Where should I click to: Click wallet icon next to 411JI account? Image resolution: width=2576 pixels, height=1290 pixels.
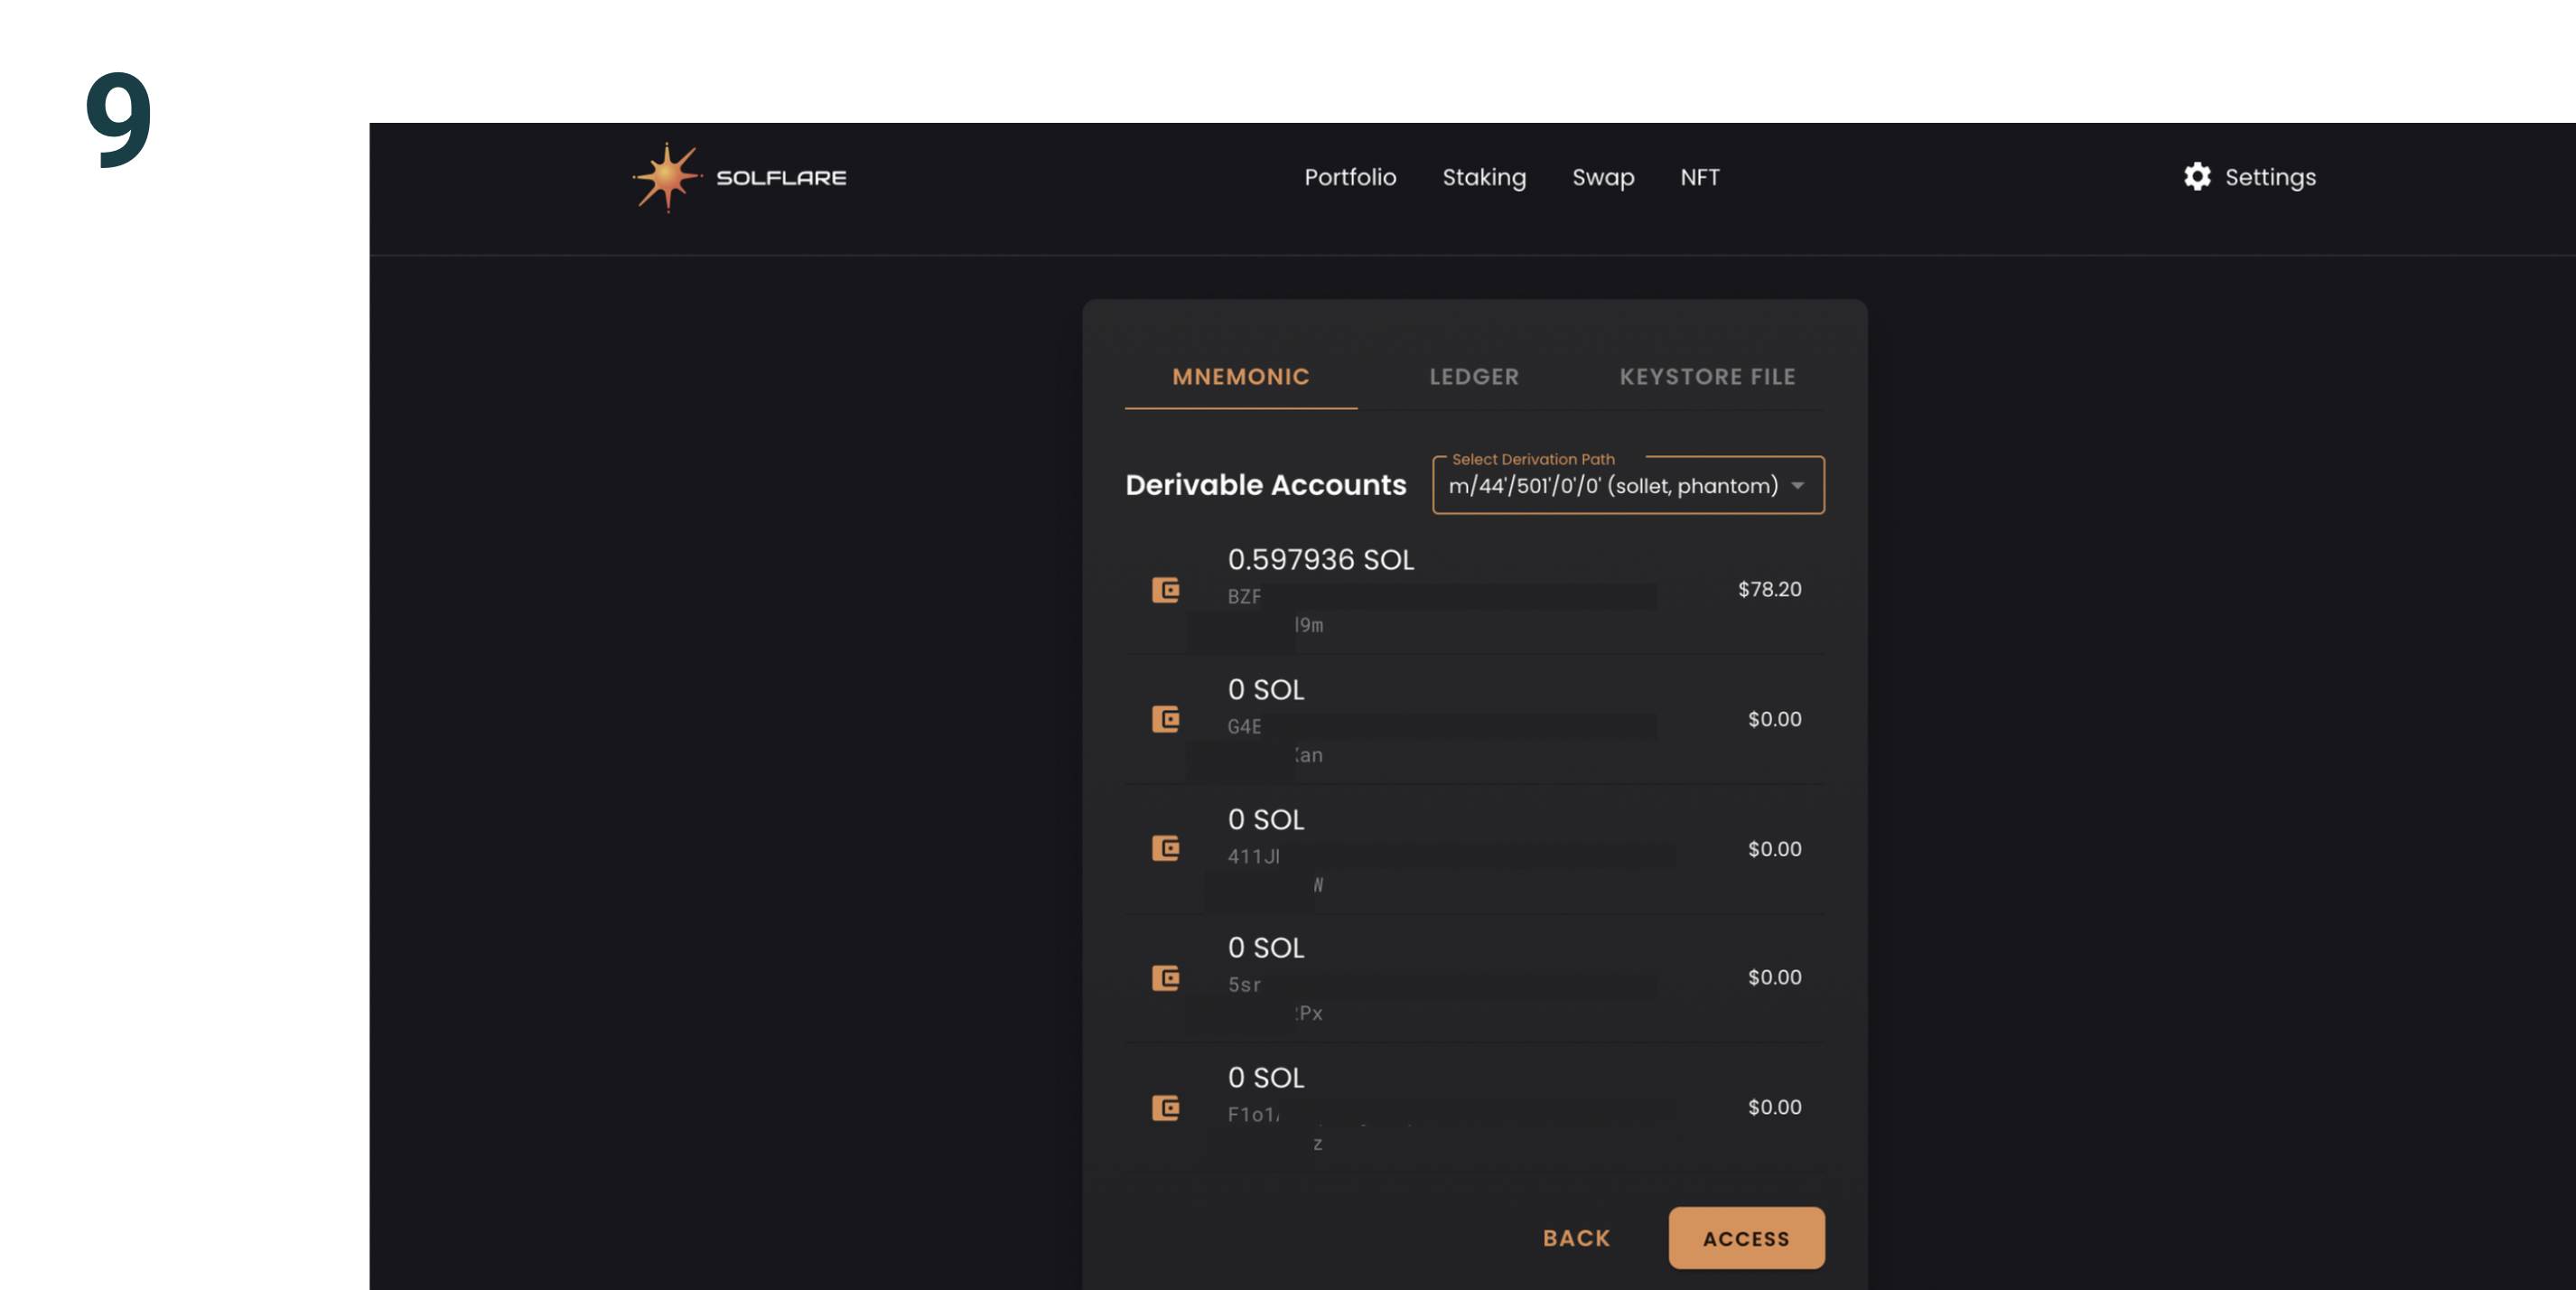click(1165, 849)
